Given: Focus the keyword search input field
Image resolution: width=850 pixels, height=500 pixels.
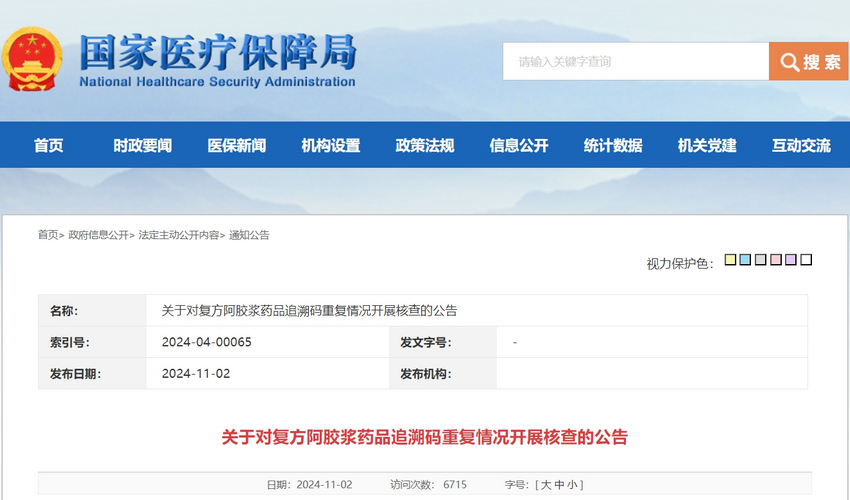Looking at the screenshot, I should coord(635,61).
